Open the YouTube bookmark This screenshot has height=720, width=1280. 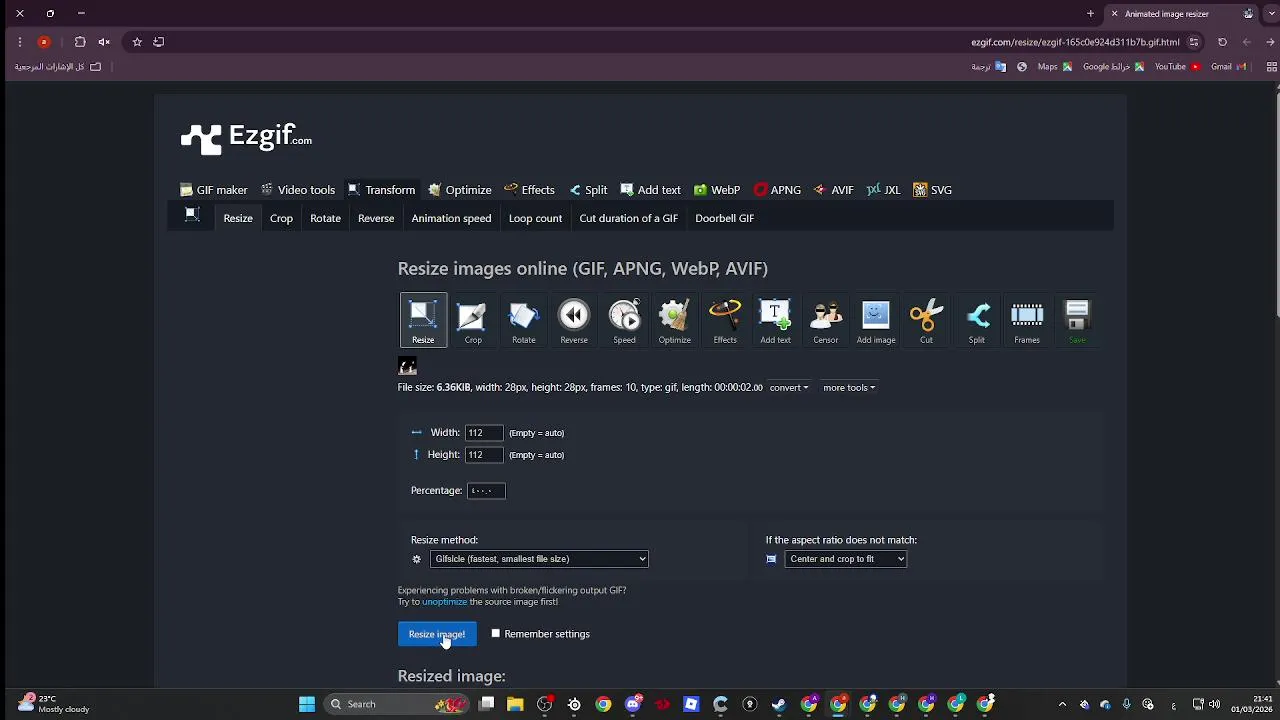point(1177,67)
